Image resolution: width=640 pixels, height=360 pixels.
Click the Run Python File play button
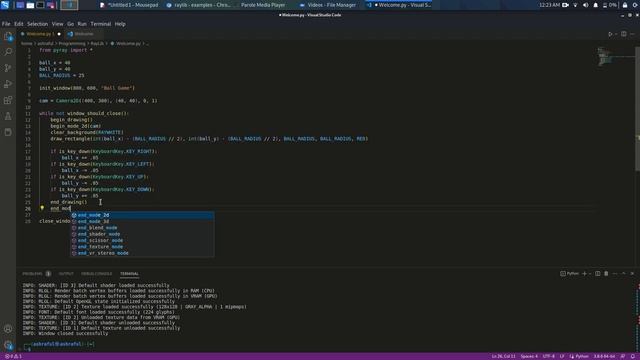[x=610, y=34]
